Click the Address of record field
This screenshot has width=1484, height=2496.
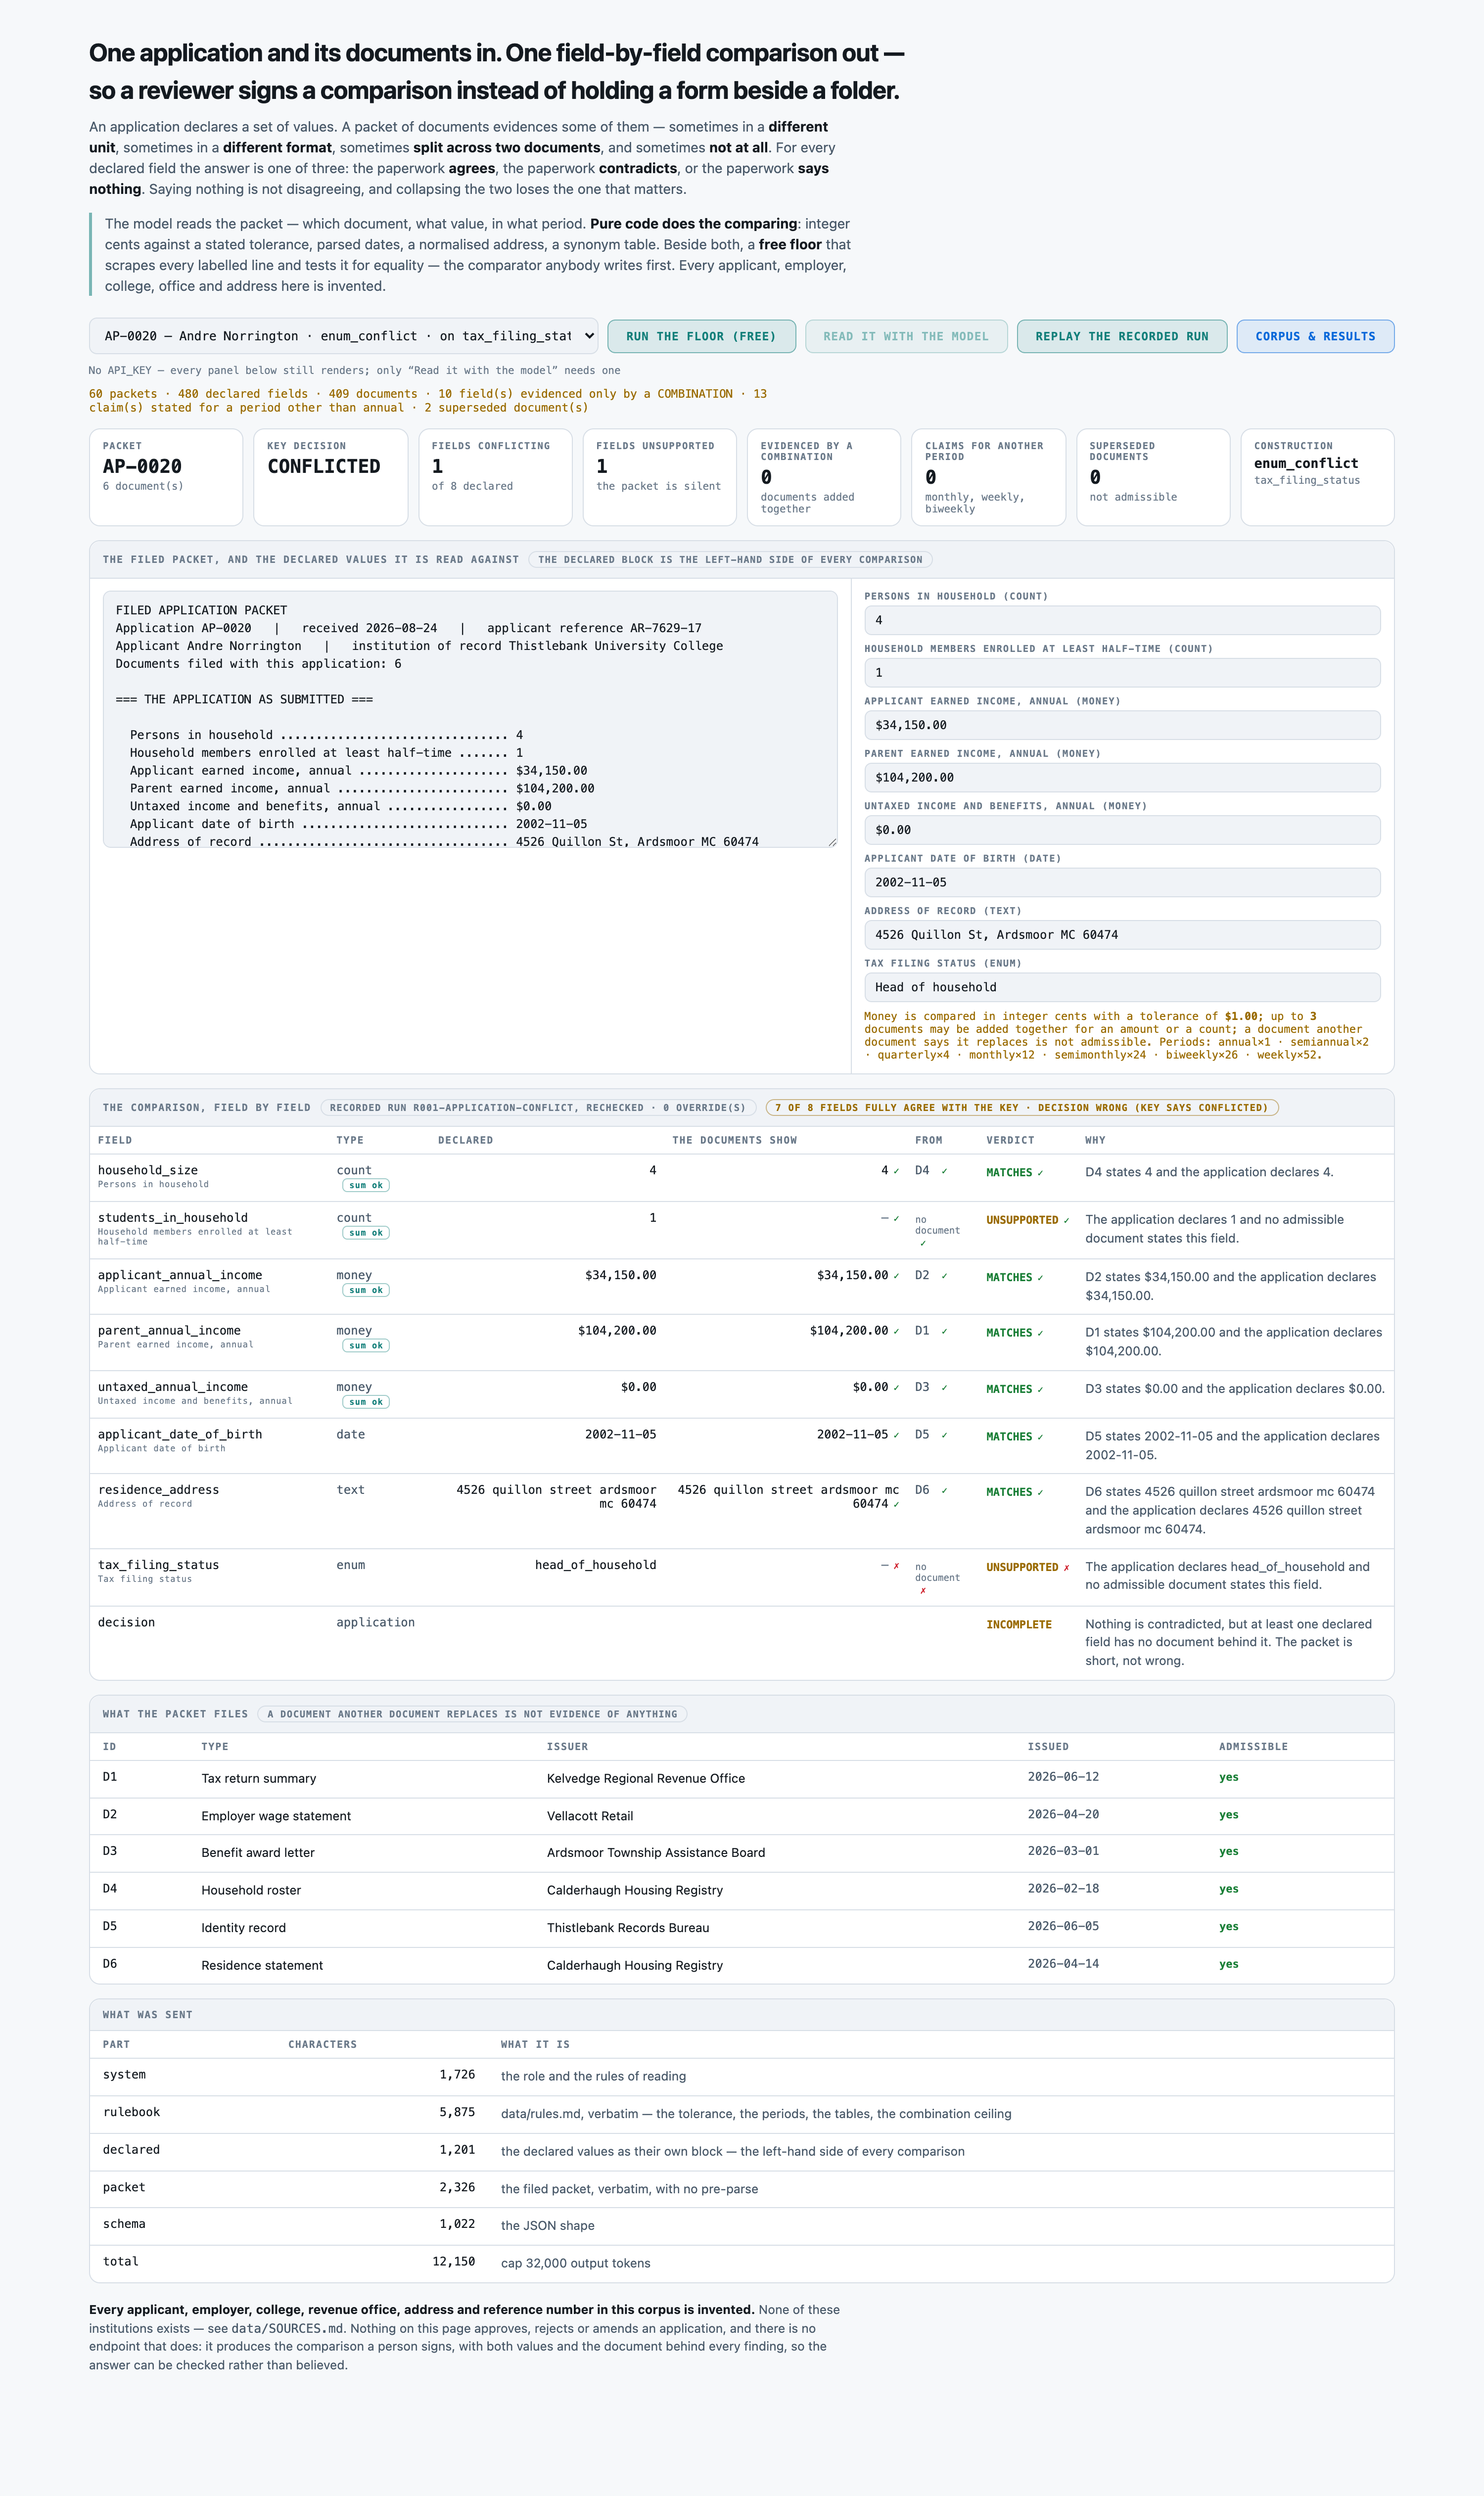(1122, 934)
